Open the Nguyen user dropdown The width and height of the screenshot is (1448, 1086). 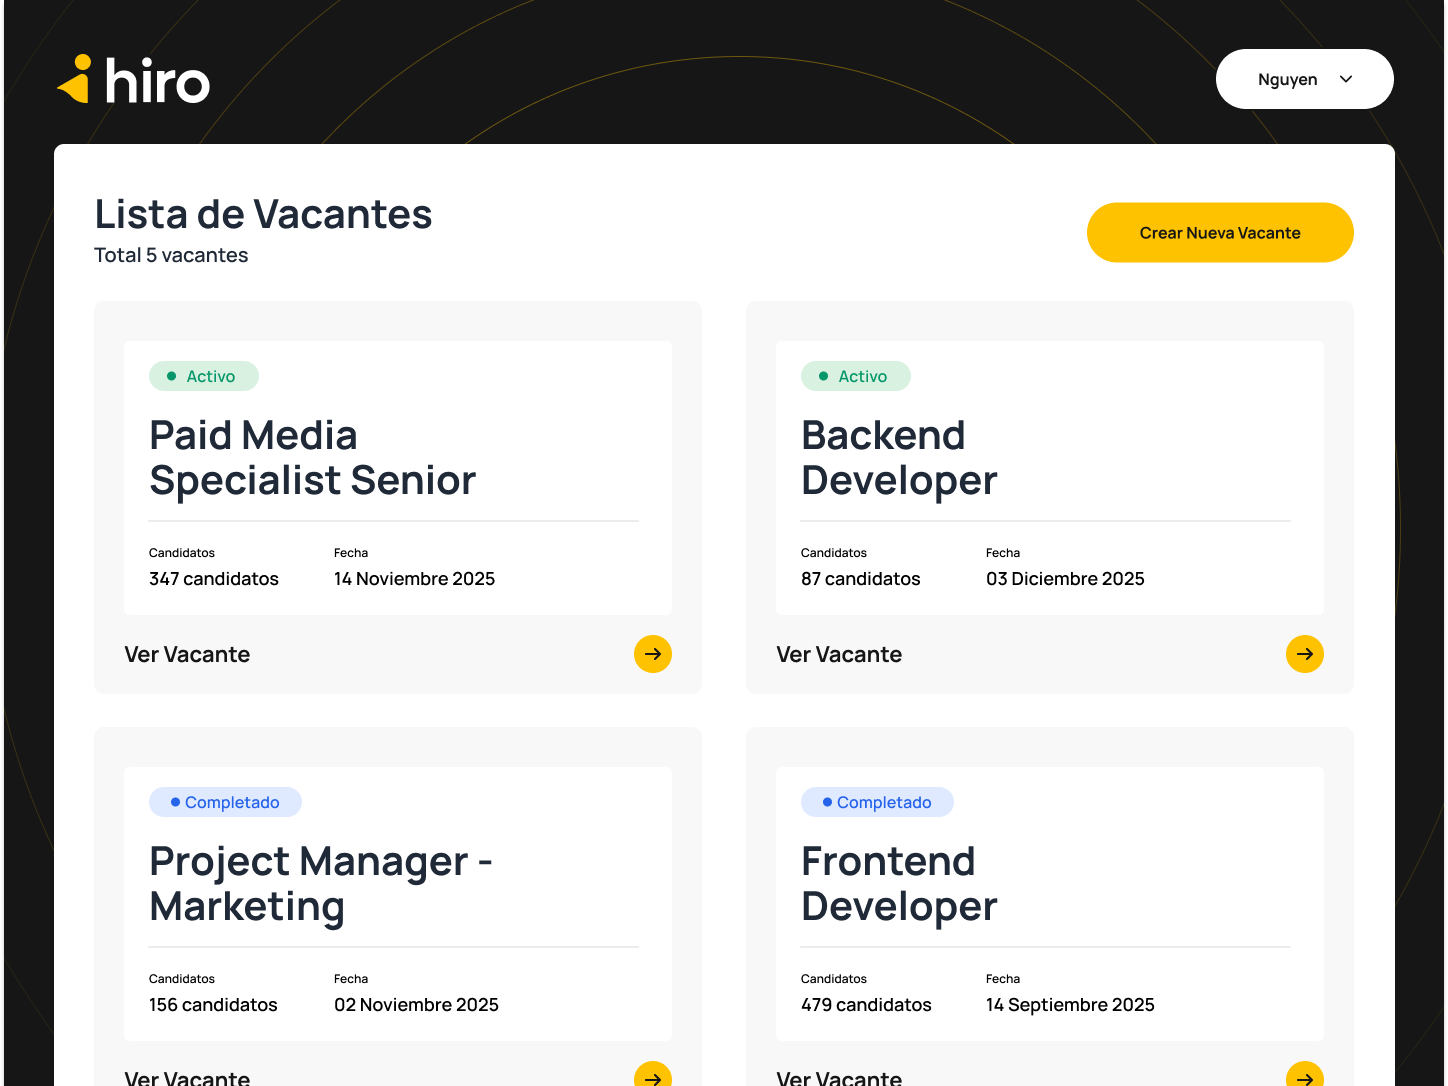(1304, 79)
